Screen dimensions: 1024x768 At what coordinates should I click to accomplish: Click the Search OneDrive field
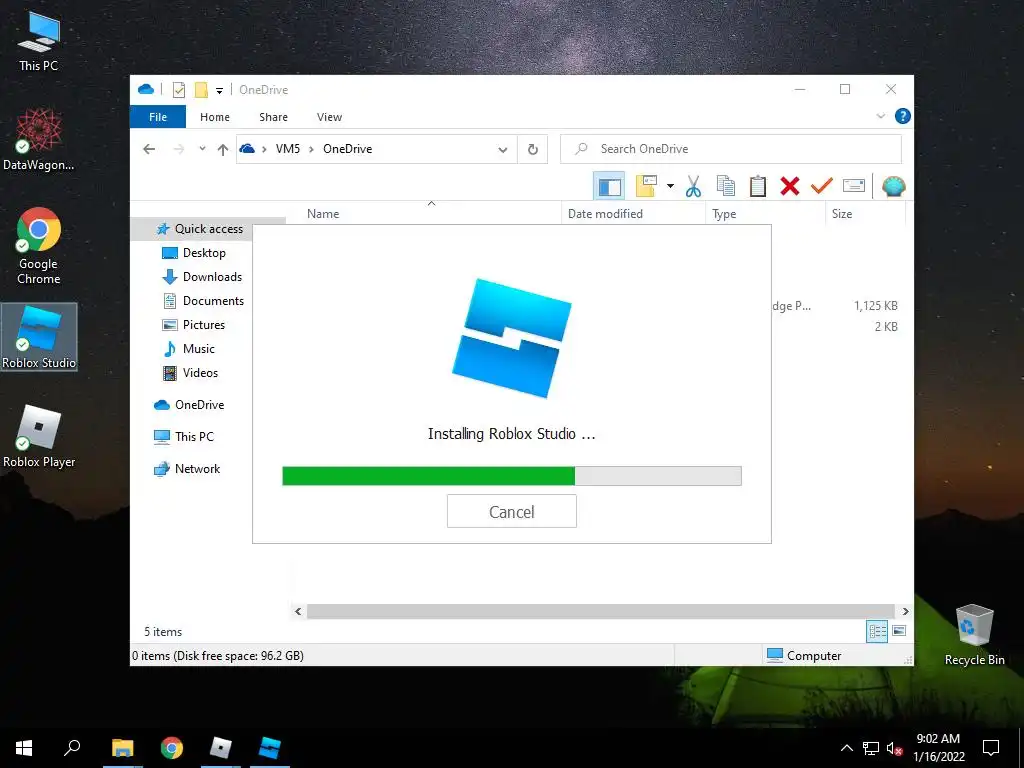click(731, 149)
